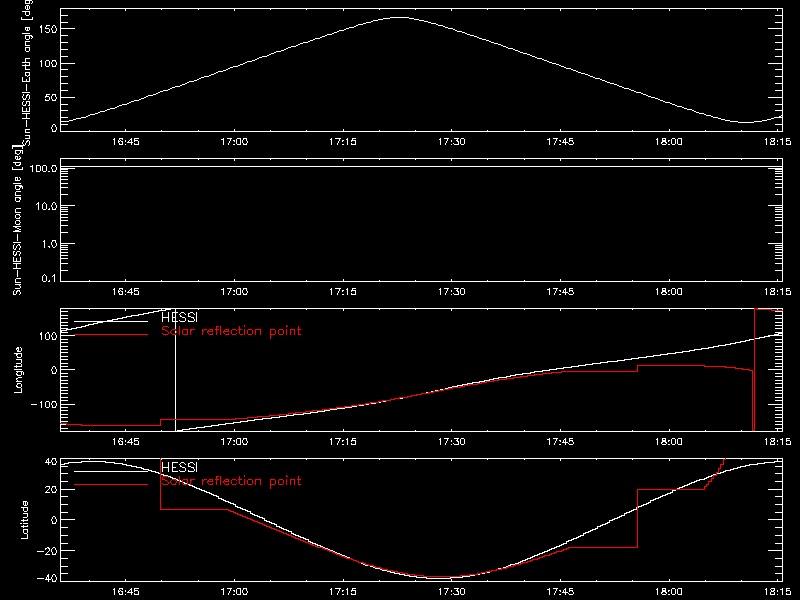Click the 50 tick on Earth angle axis
This screenshot has width=800, height=600.
51,97
